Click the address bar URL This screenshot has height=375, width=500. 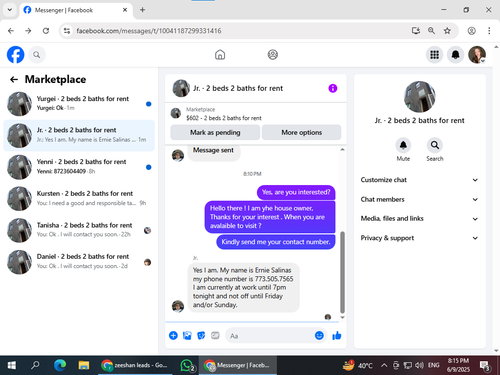pos(149,31)
